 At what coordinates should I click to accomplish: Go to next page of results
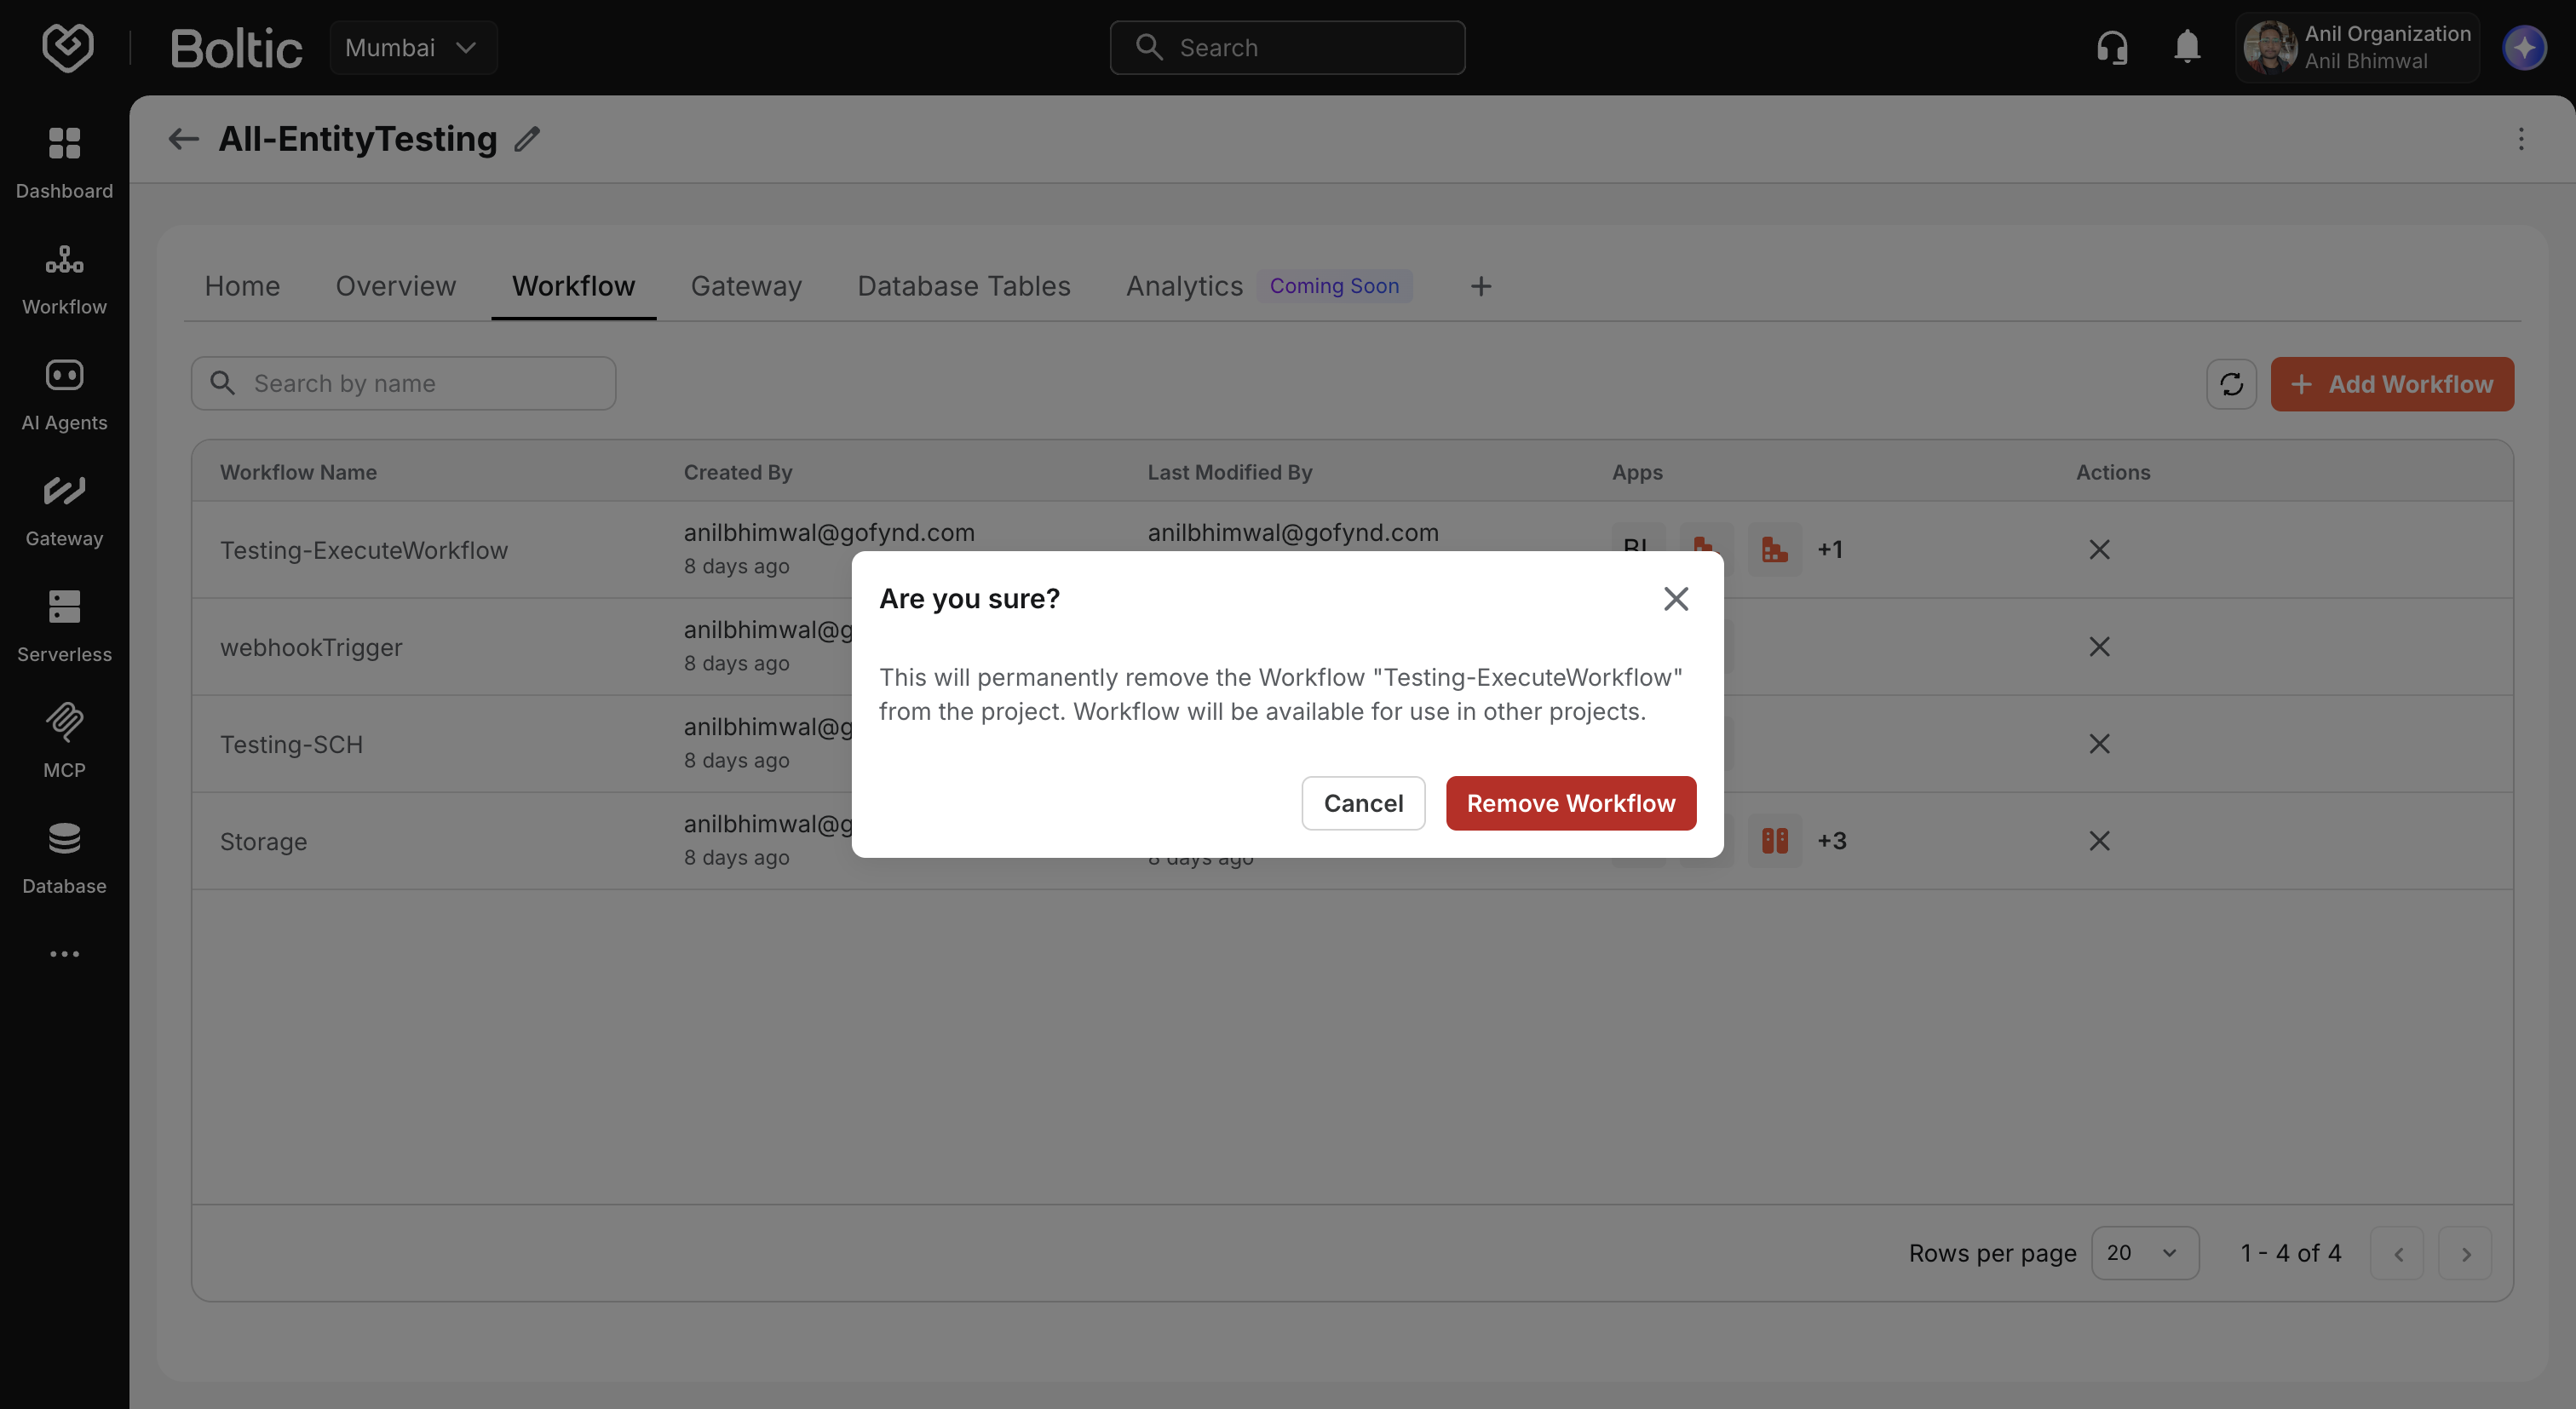(x=2465, y=1253)
